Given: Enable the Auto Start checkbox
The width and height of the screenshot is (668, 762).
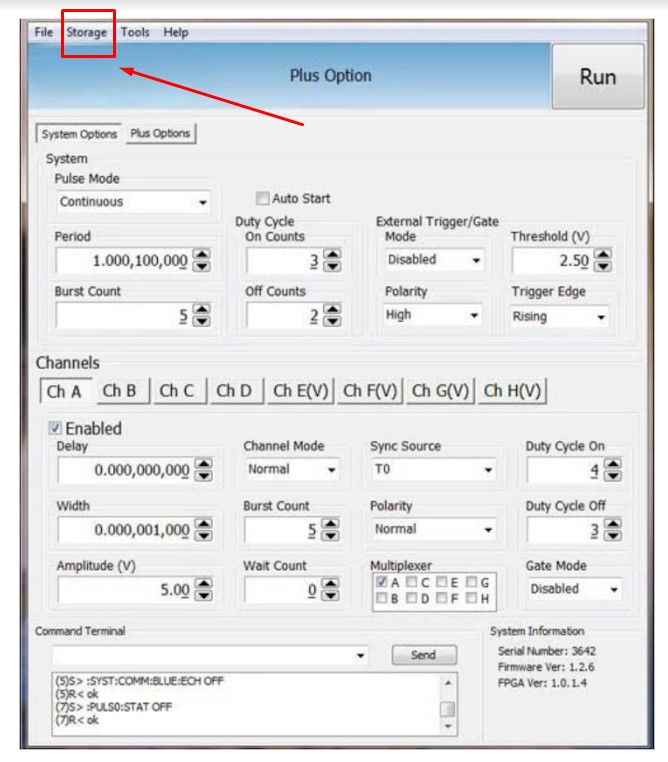Looking at the screenshot, I should (262, 198).
